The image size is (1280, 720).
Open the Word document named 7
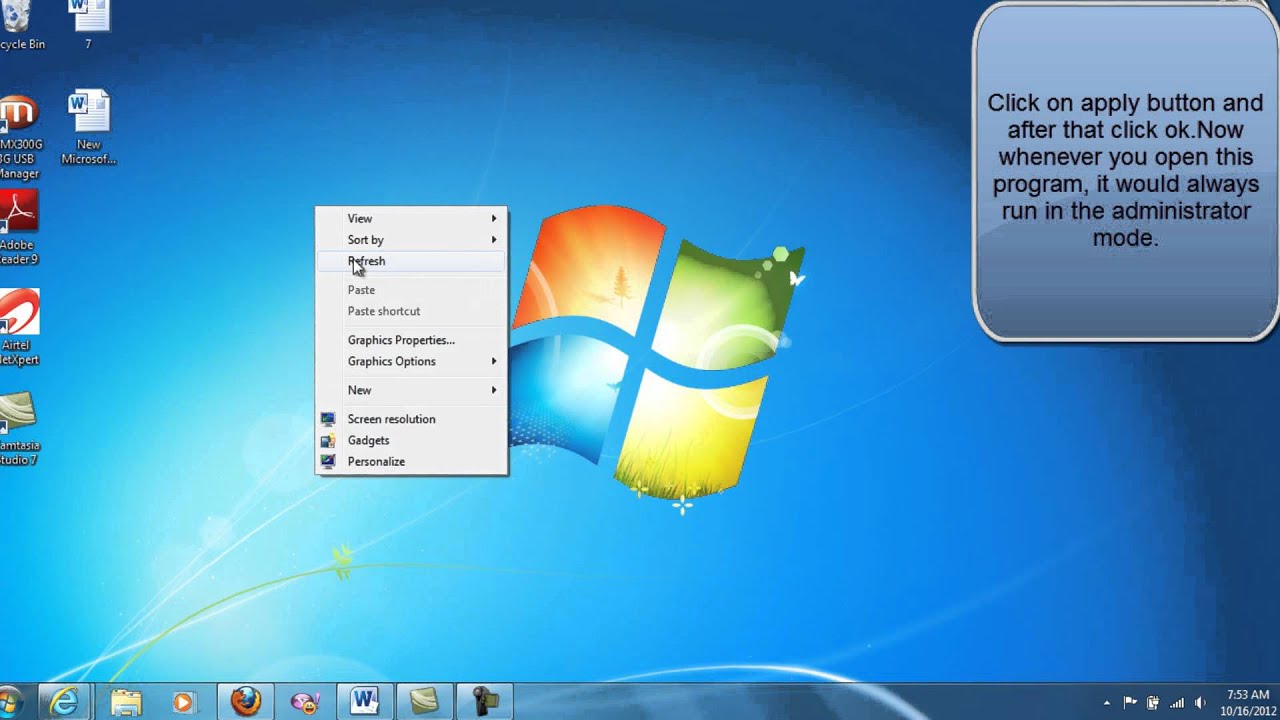(88, 26)
